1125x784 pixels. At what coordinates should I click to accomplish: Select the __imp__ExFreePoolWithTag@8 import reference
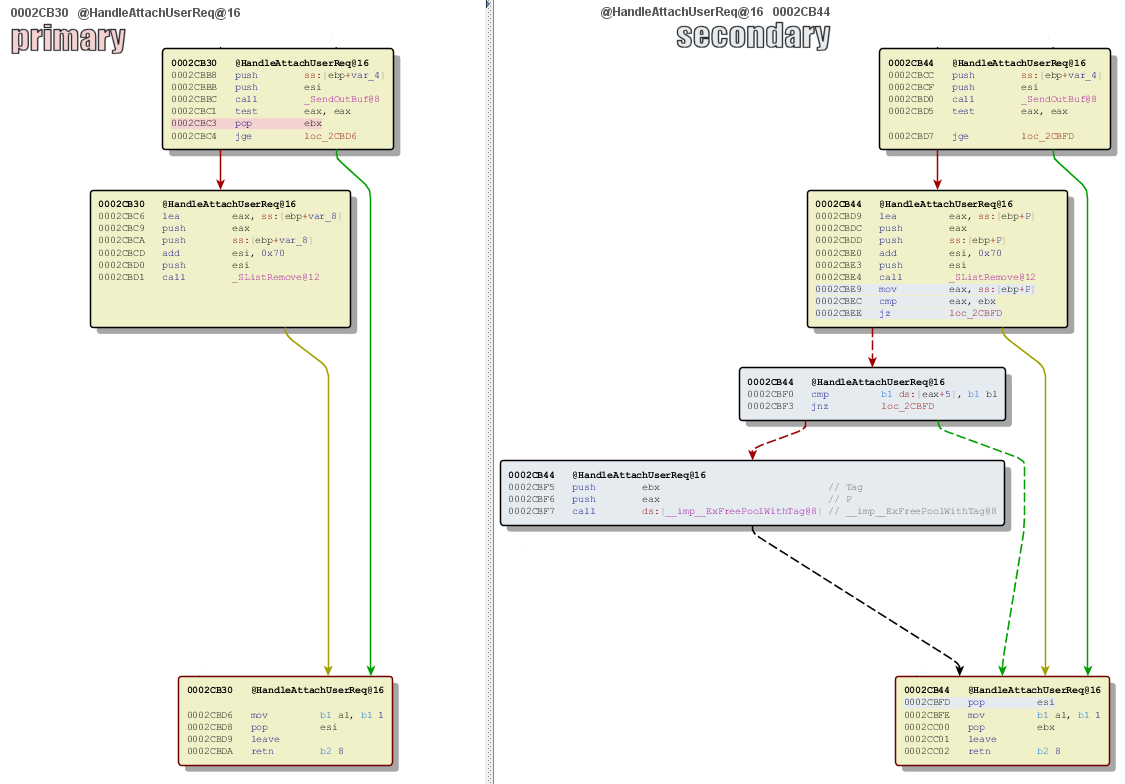712,511
